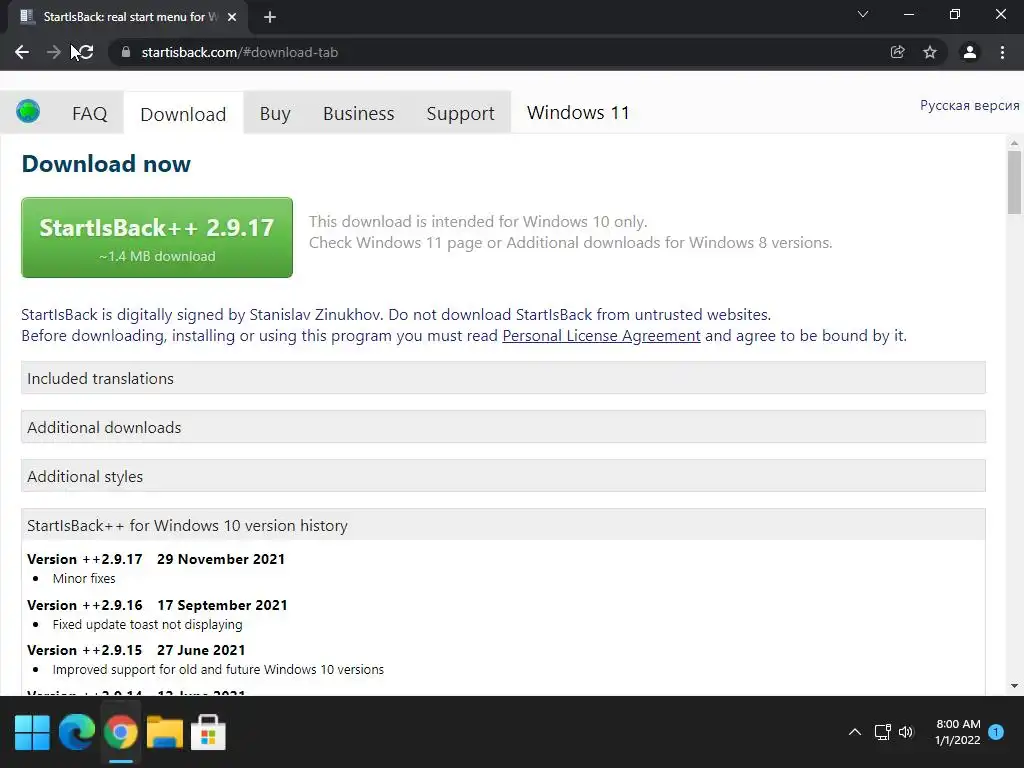This screenshot has height=768, width=1024.
Task: Switch to the Windows 11 tab
Action: point(578,113)
